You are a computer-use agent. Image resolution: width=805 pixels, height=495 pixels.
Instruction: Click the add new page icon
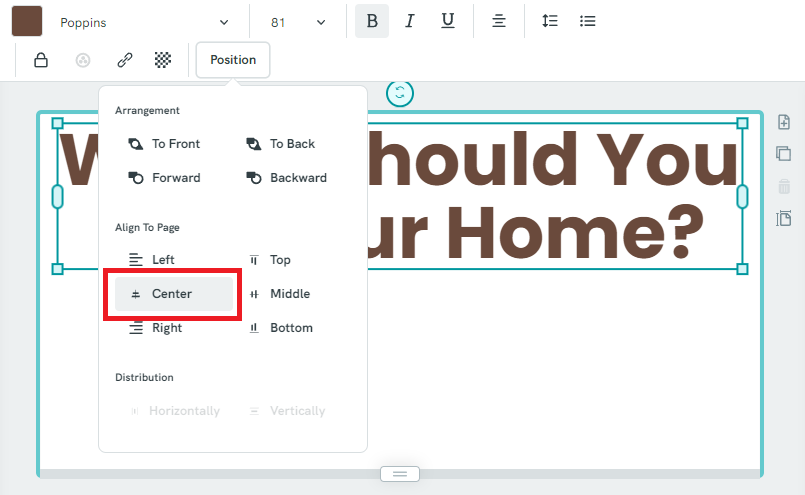coord(784,122)
